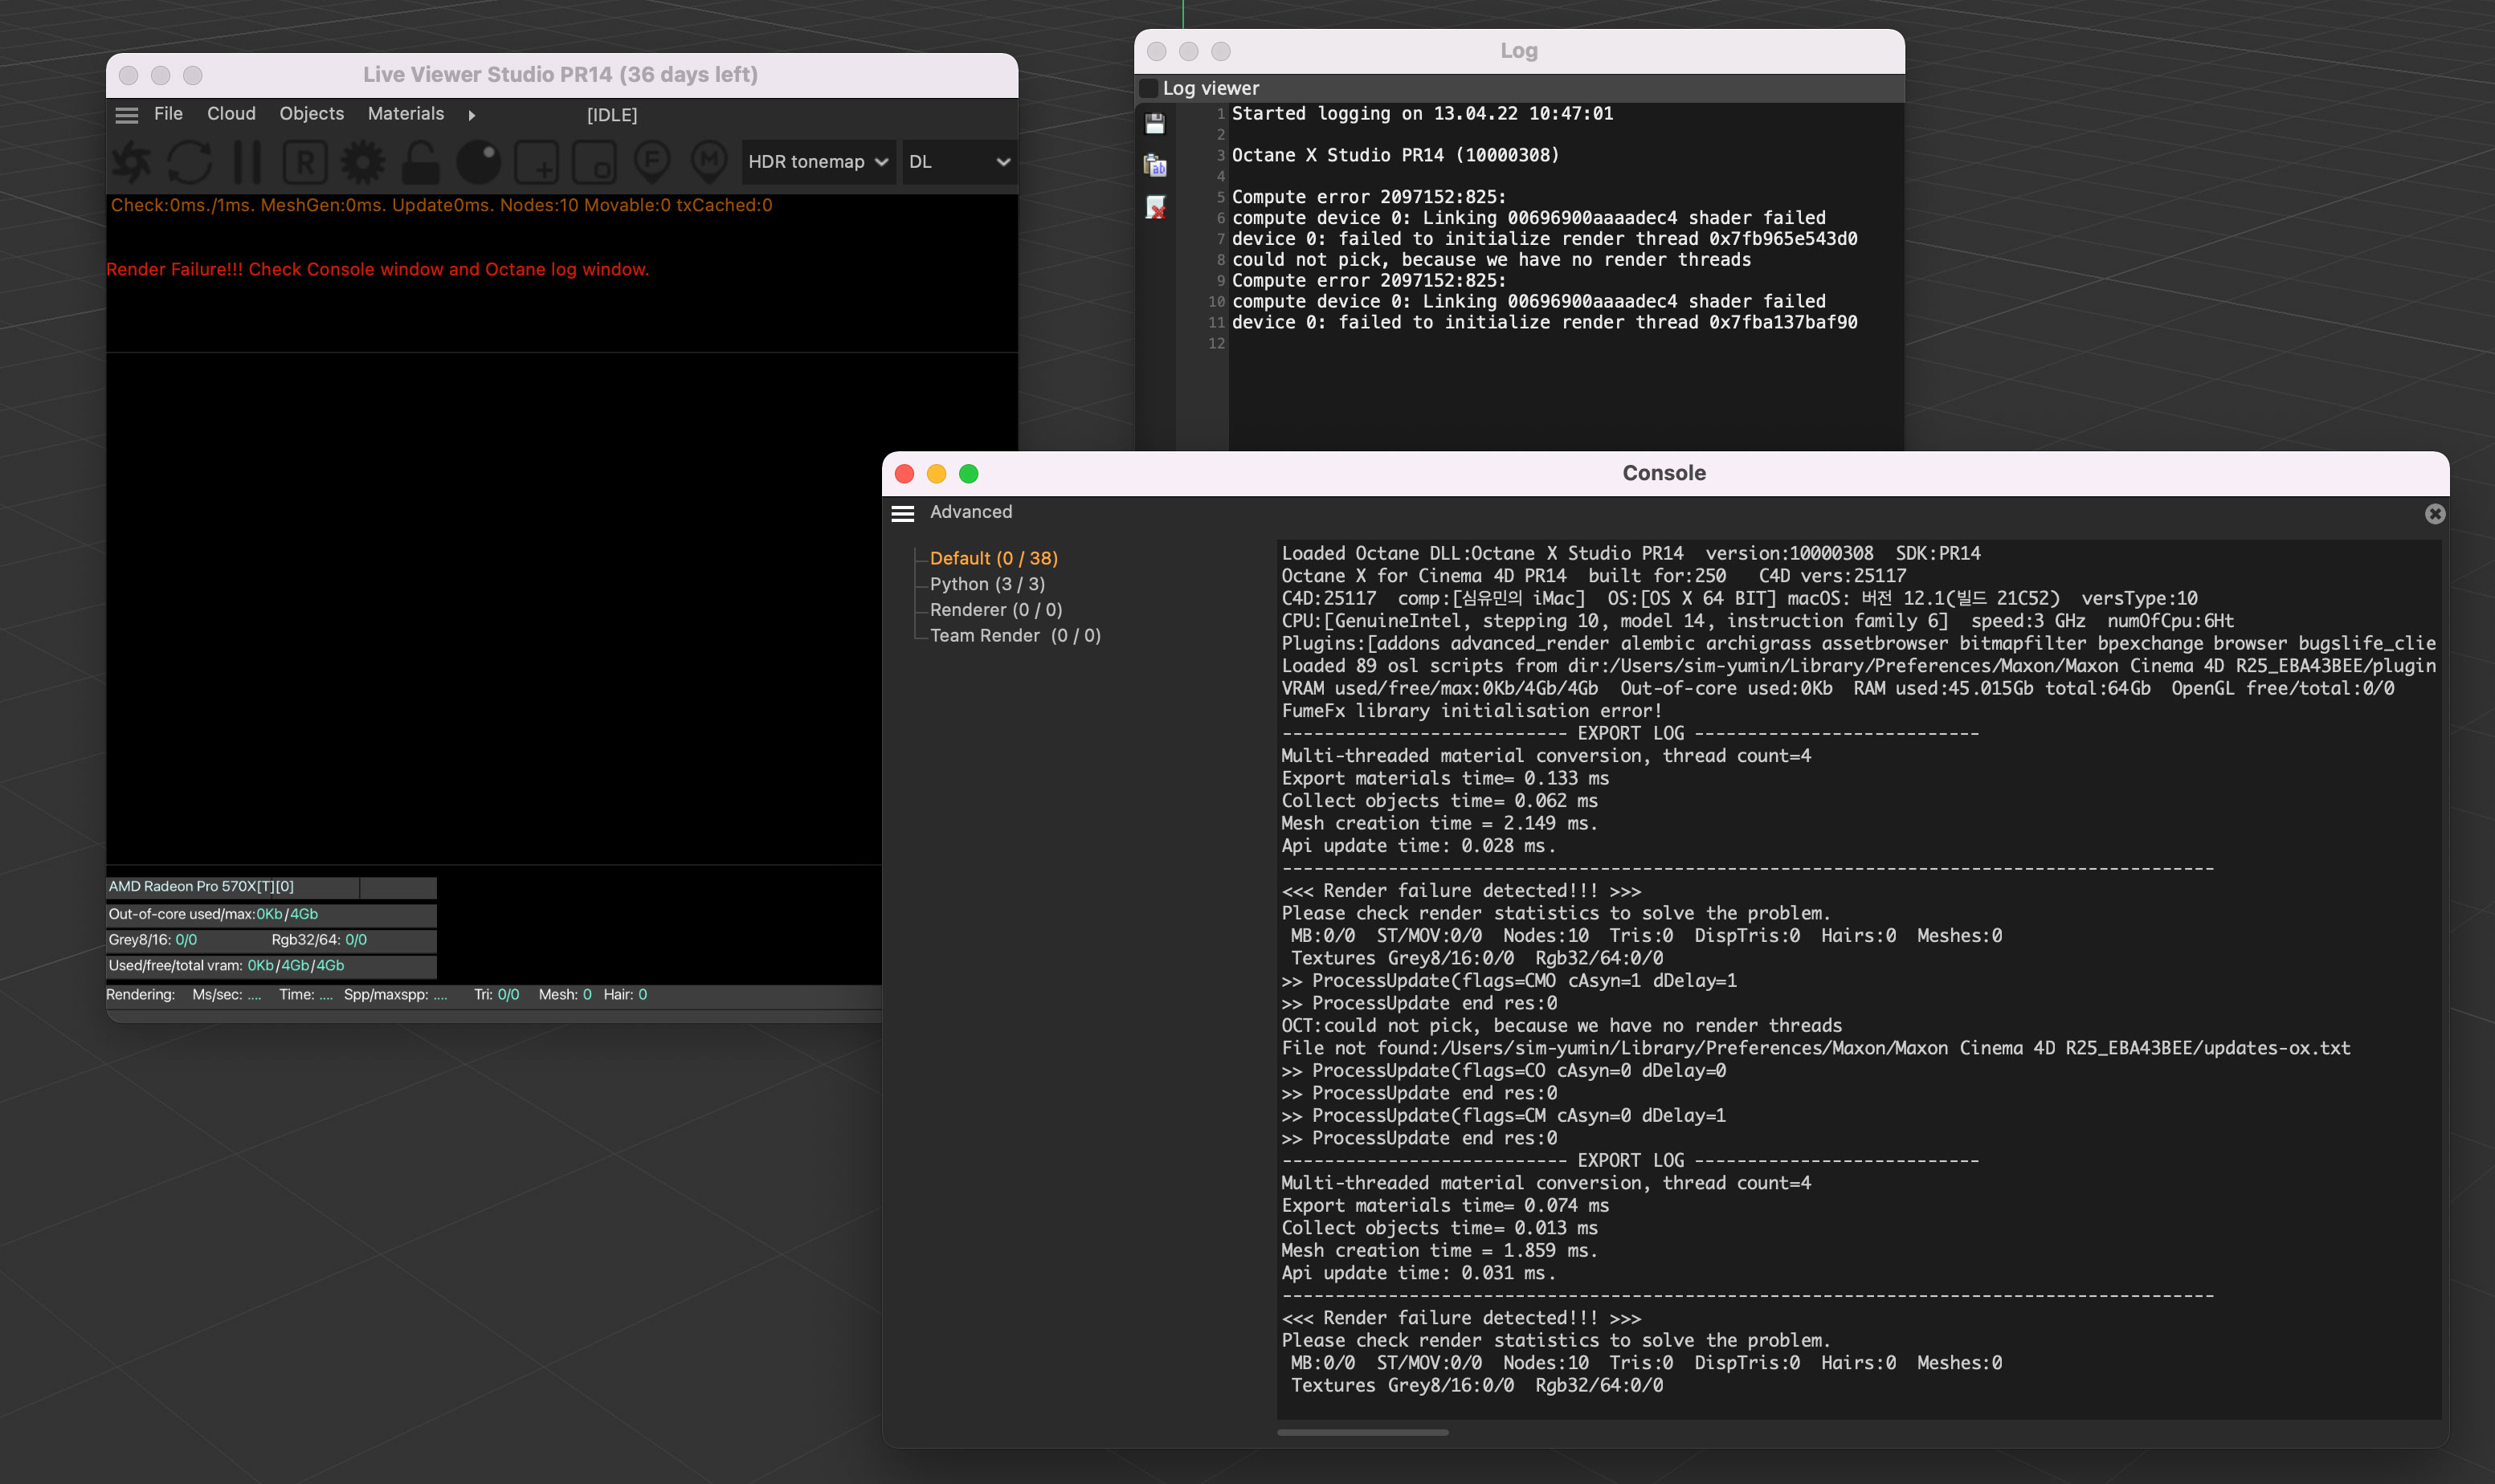
Task: Open the HDR tonemap dropdown
Action: tap(817, 162)
